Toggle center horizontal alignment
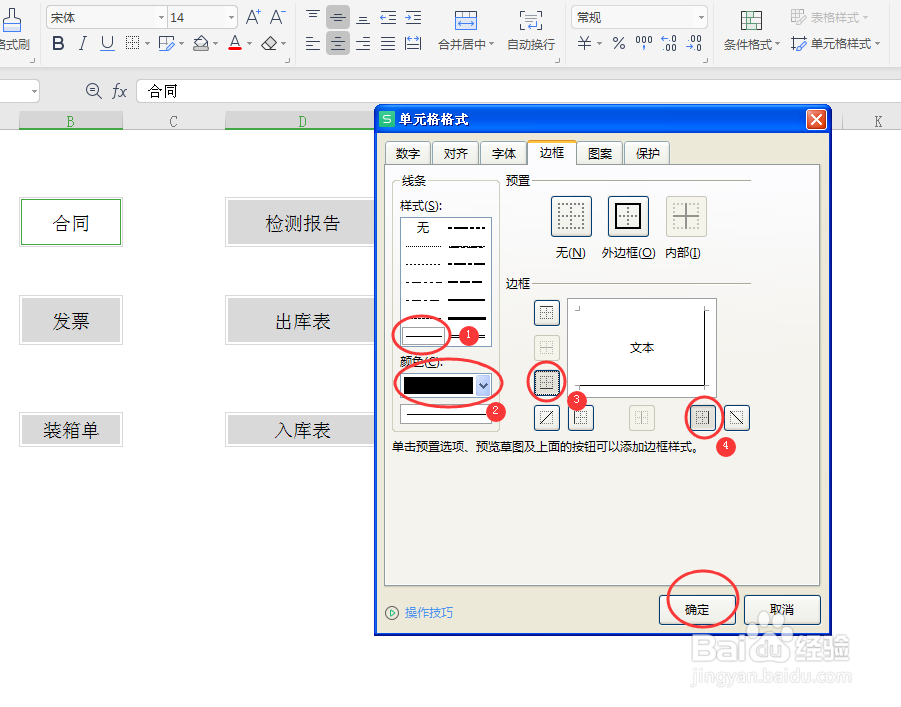 338,43
